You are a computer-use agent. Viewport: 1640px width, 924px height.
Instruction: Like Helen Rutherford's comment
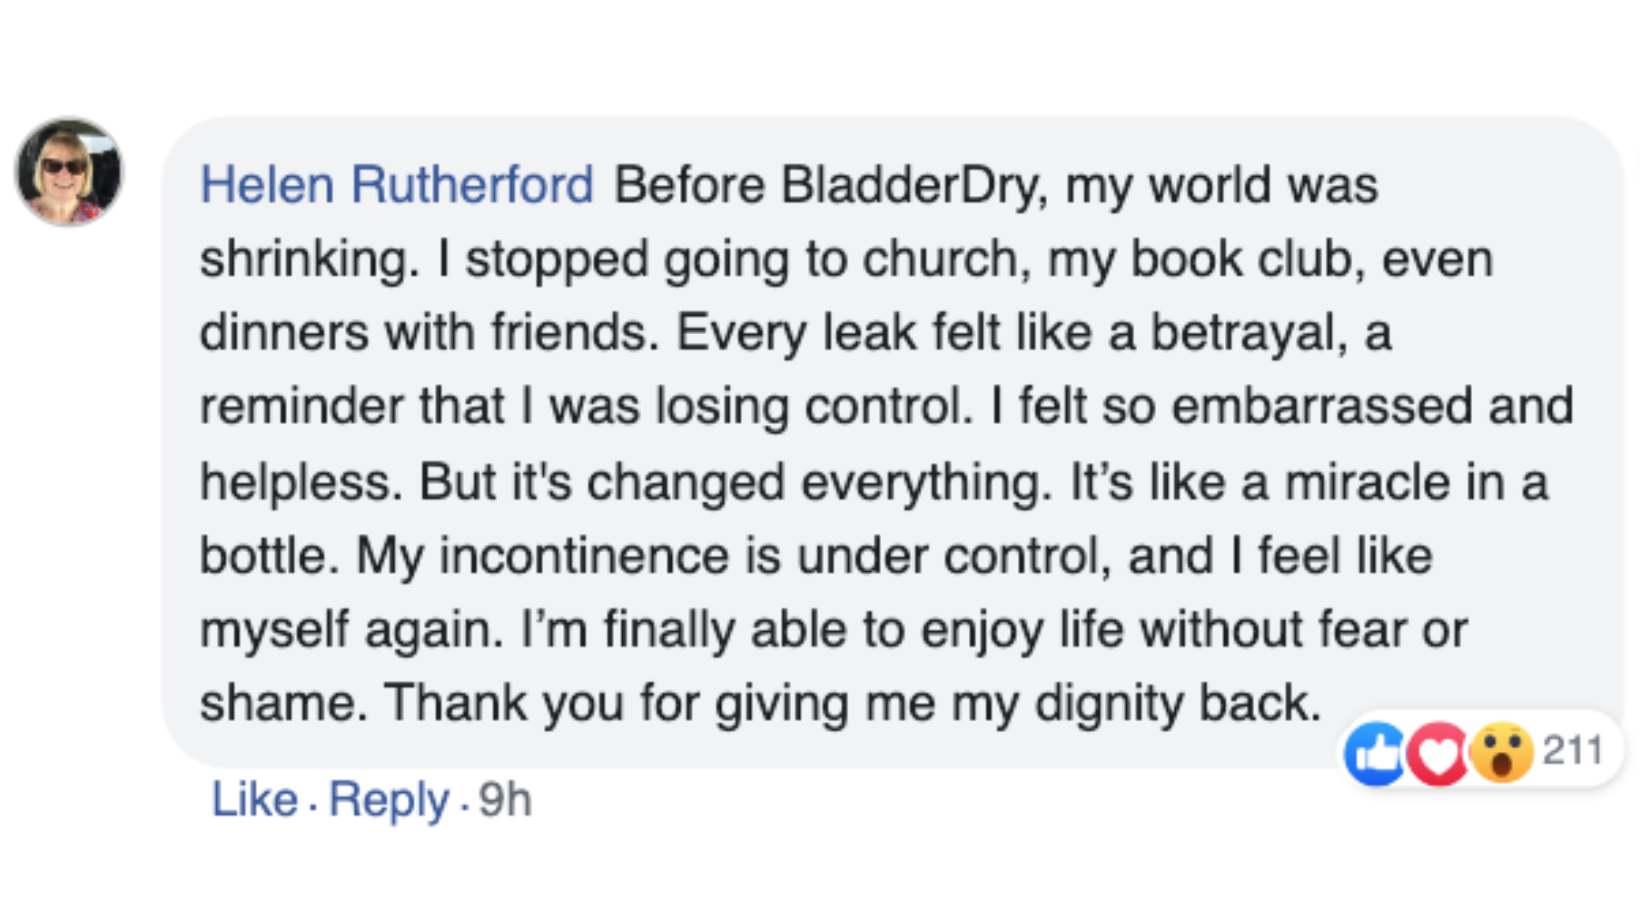coord(254,799)
